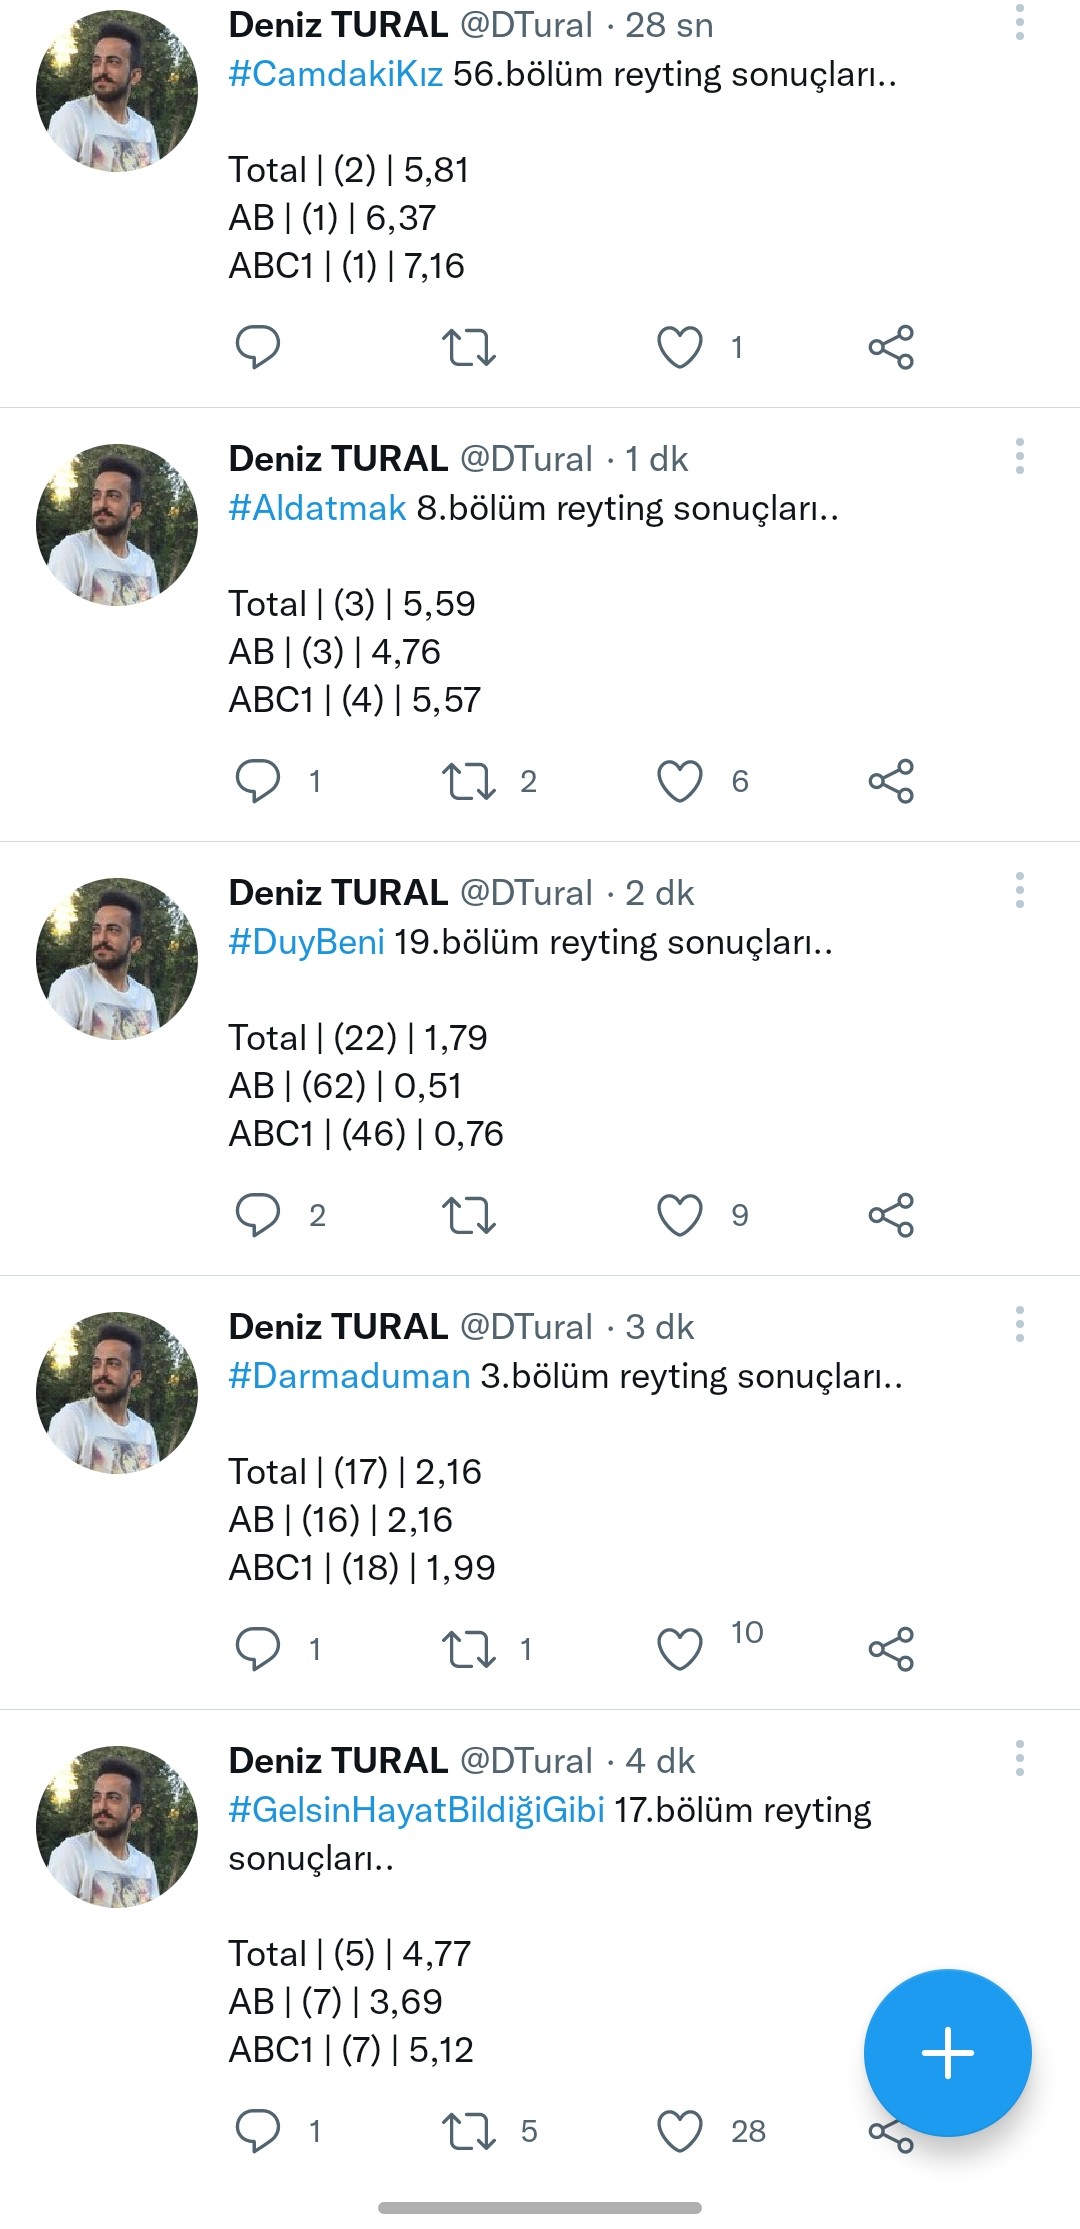Tap the compose new tweet plus button
1080x2229 pixels.
(947, 2053)
